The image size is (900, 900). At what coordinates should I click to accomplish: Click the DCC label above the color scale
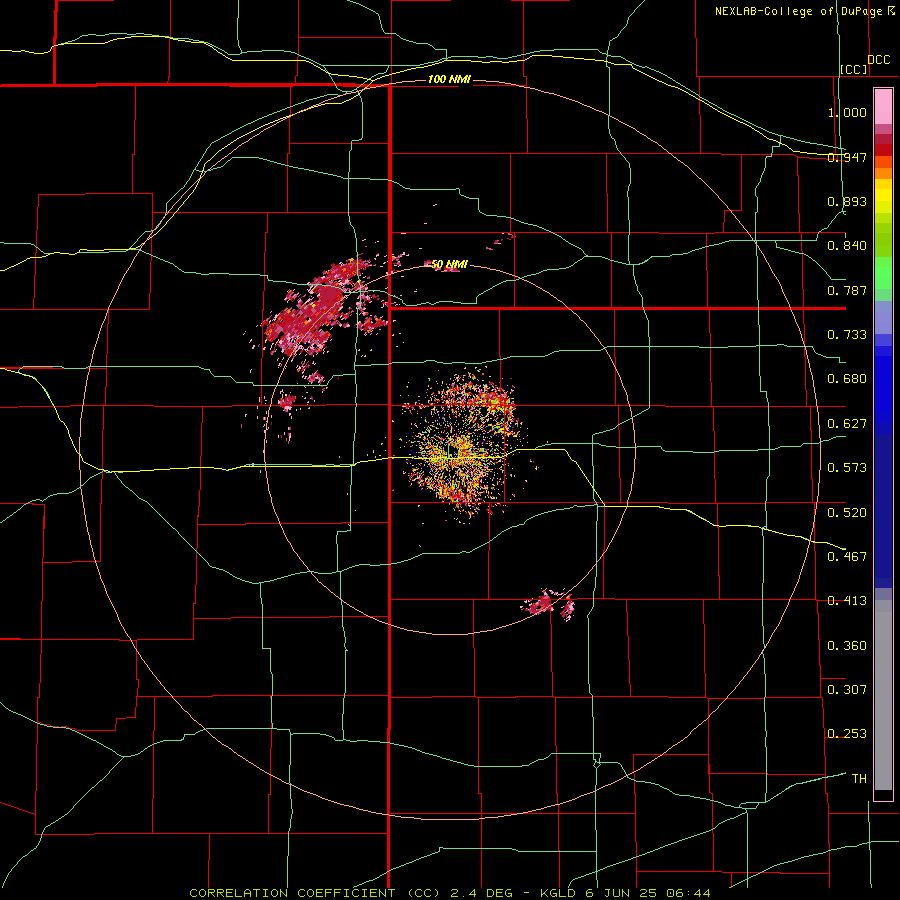[x=878, y=60]
